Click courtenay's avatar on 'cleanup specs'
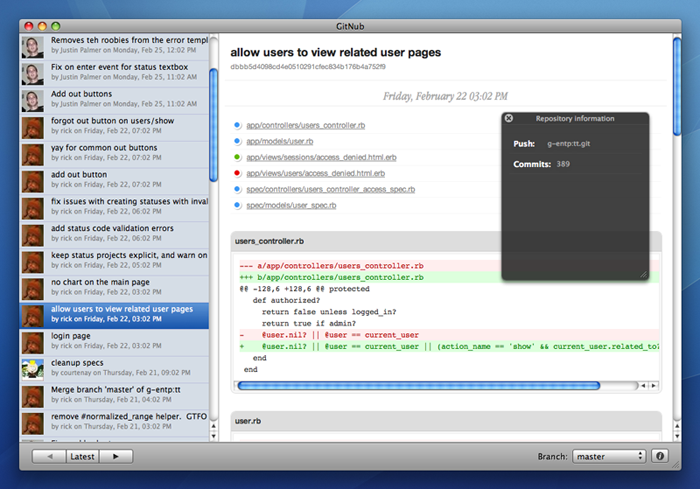This screenshot has height=489, width=700. tap(33, 369)
